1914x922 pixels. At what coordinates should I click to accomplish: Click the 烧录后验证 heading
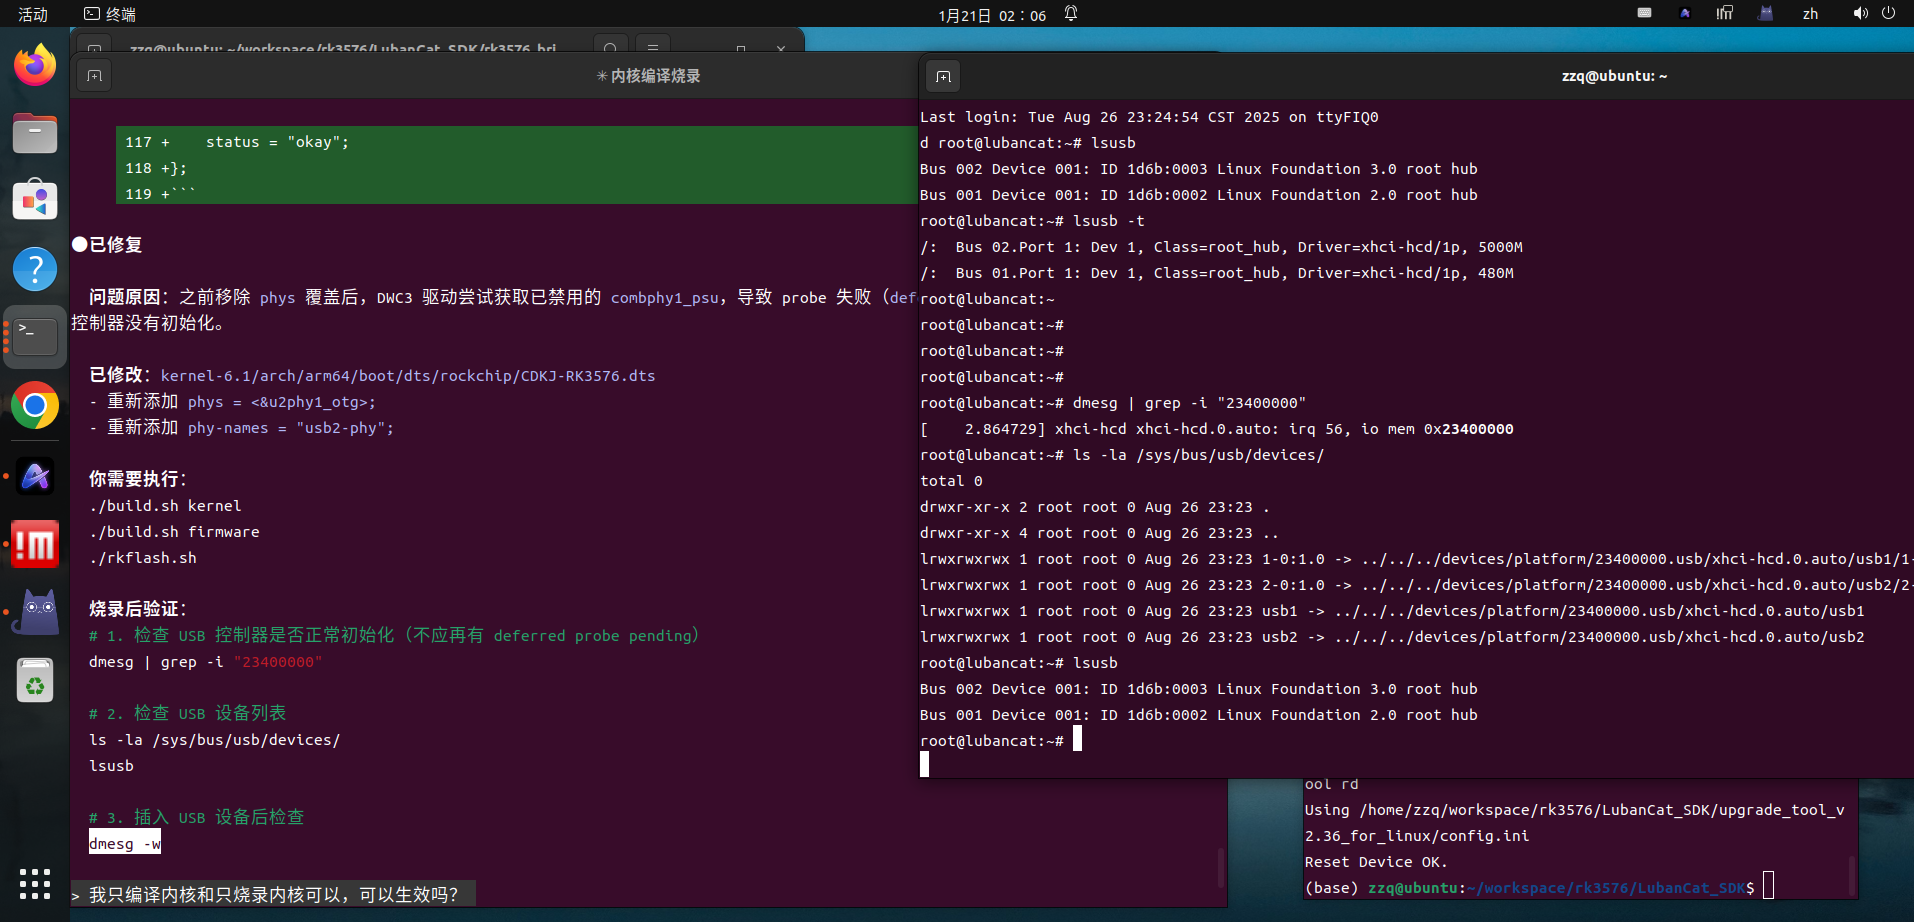tap(137, 609)
